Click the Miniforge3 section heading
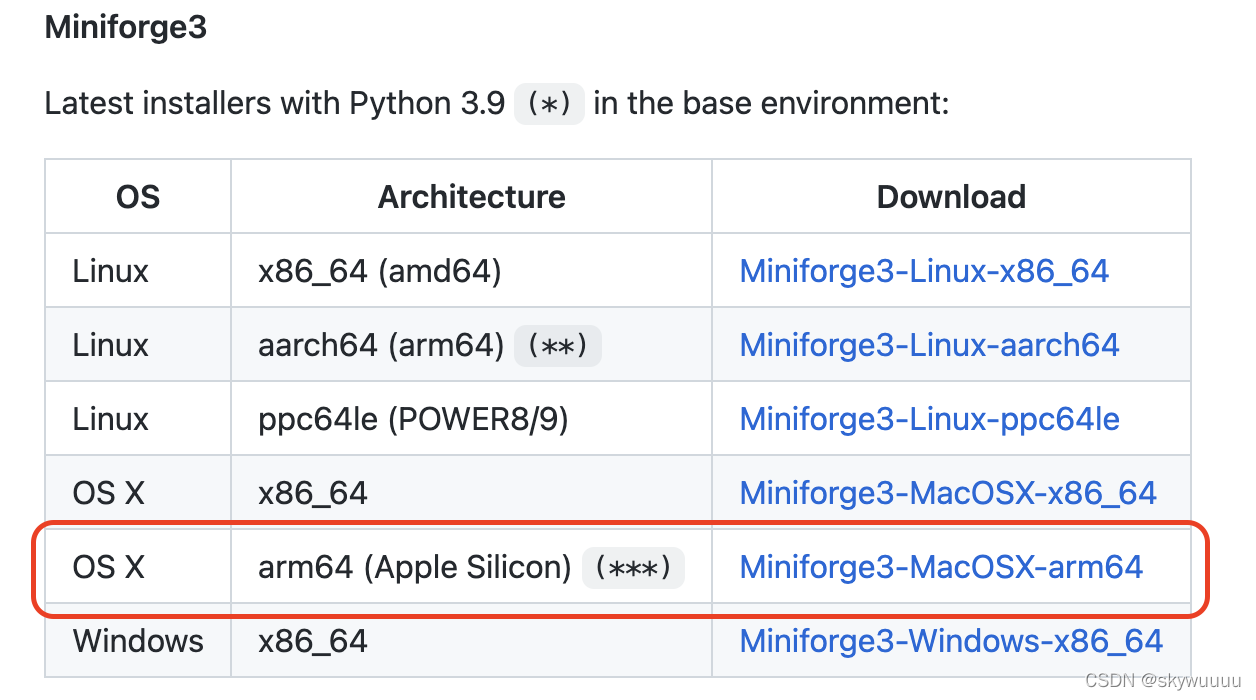The image size is (1256, 700). [126, 27]
